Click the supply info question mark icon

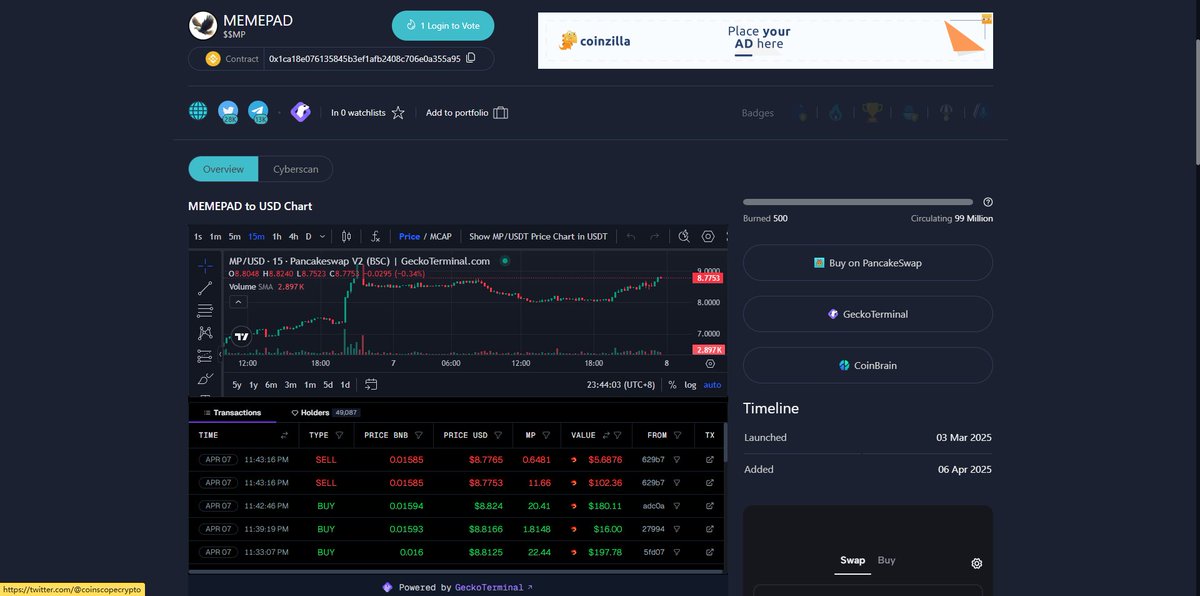pyautogui.click(x=988, y=202)
